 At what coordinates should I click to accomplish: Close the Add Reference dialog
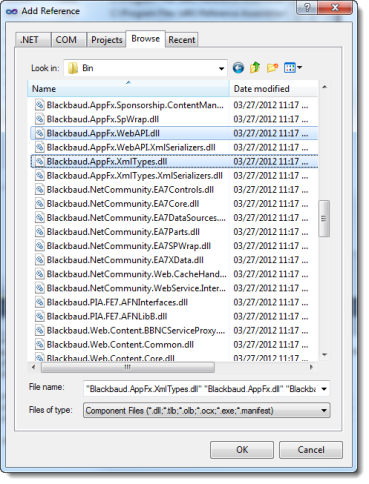coord(335,7)
